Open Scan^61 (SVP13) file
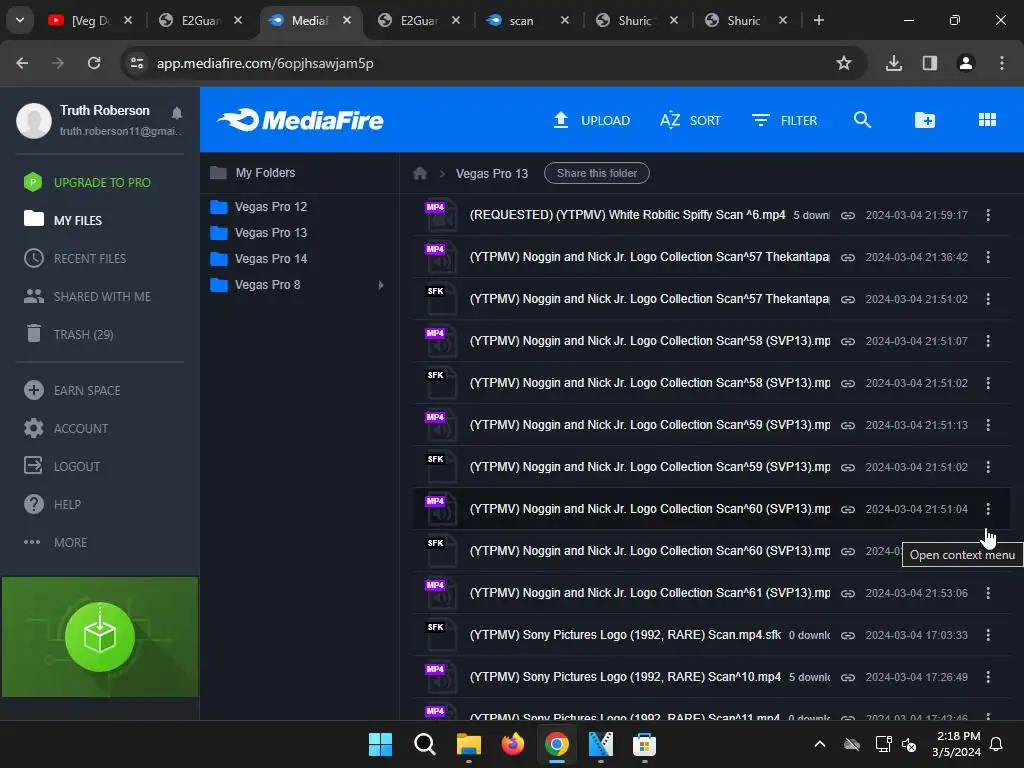Viewport: 1024px width, 768px height. [x=650, y=593]
